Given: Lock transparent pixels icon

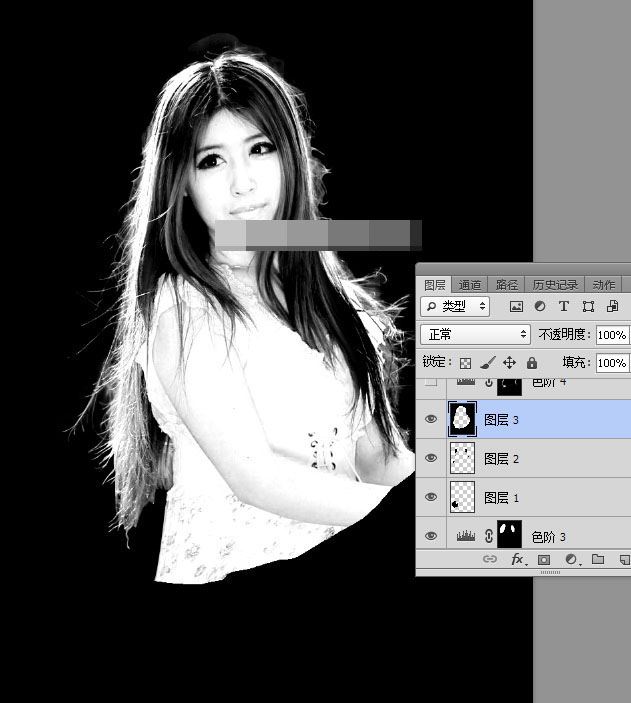Looking at the screenshot, I should pyautogui.click(x=465, y=363).
